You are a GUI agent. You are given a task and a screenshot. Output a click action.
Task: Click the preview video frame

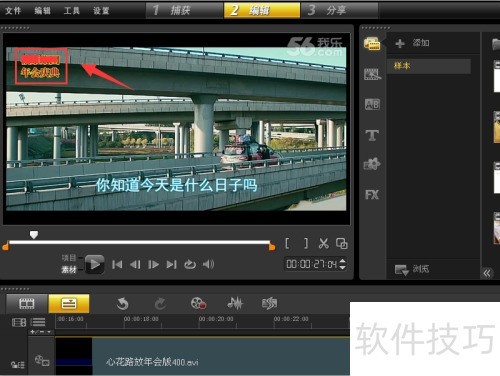[176, 129]
